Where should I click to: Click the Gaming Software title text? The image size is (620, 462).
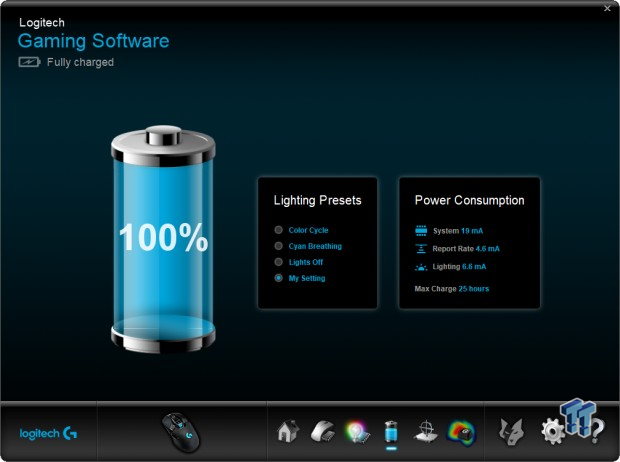click(93, 41)
